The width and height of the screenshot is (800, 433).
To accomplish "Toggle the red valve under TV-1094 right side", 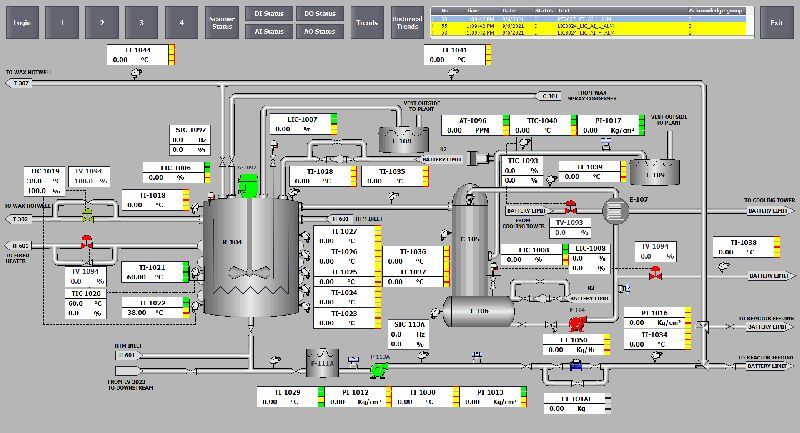I will coord(655,271).
